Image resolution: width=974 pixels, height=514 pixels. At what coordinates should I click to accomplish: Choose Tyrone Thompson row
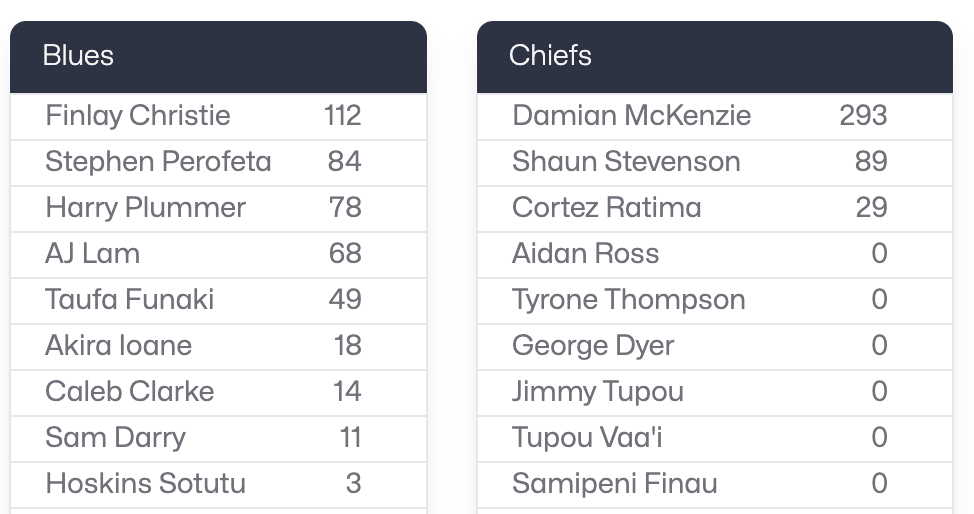pos(714,300)
